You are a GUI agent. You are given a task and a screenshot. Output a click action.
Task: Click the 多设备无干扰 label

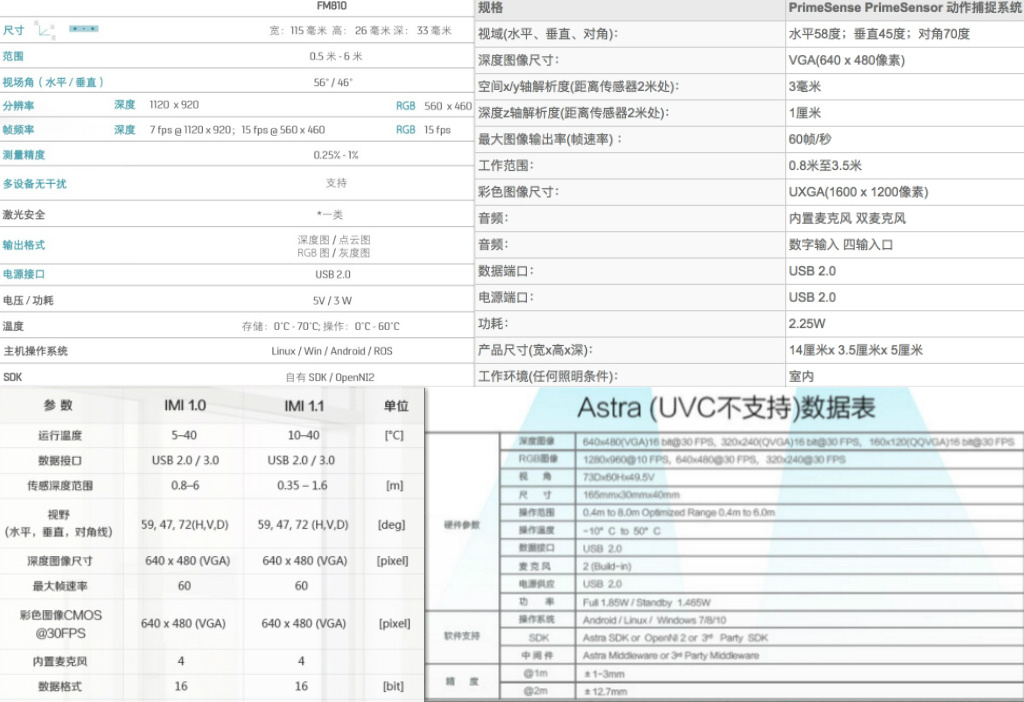pos(35,183)
